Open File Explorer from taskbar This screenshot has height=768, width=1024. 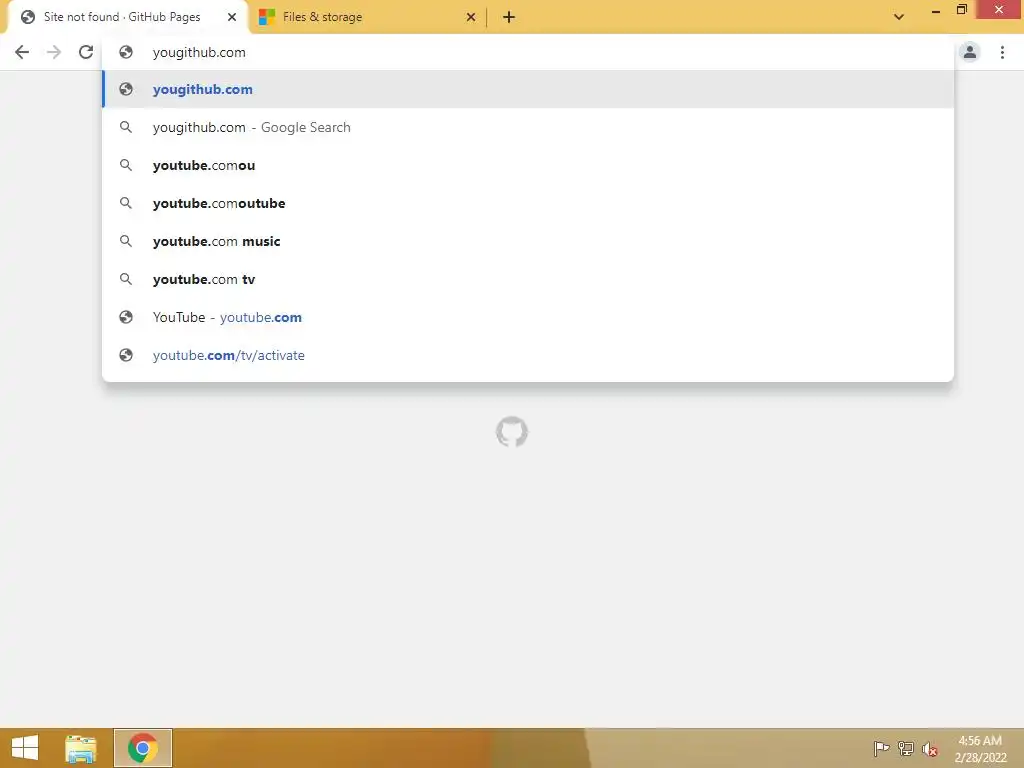coord(81,748)
